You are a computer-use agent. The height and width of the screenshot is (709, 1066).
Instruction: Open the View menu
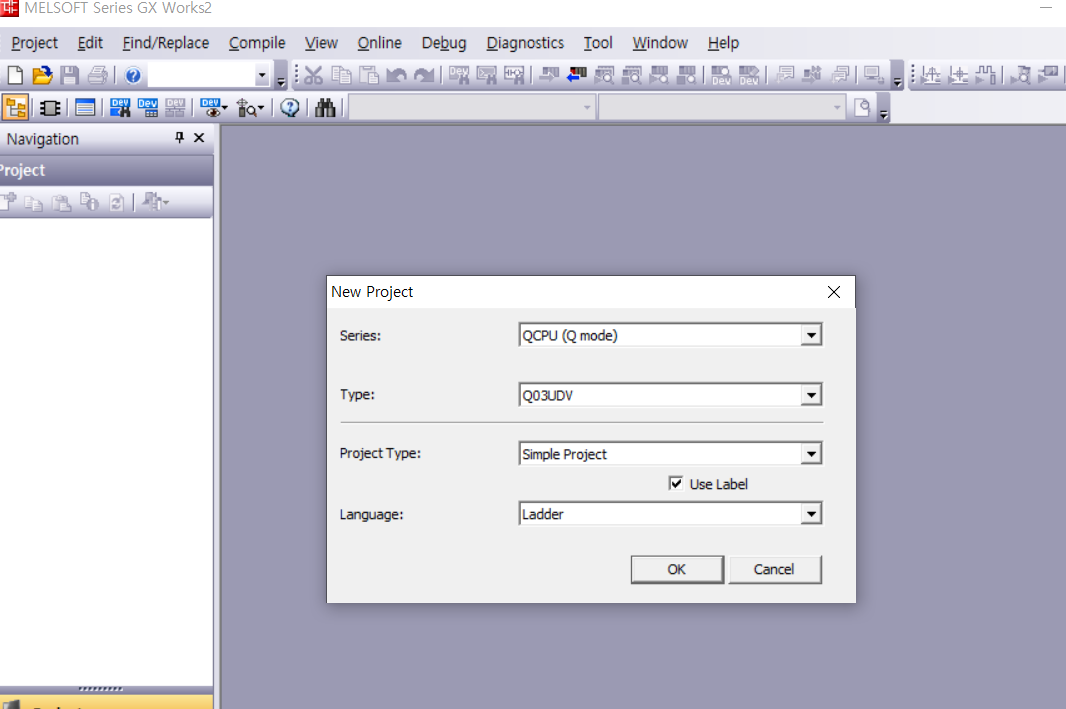321,43
